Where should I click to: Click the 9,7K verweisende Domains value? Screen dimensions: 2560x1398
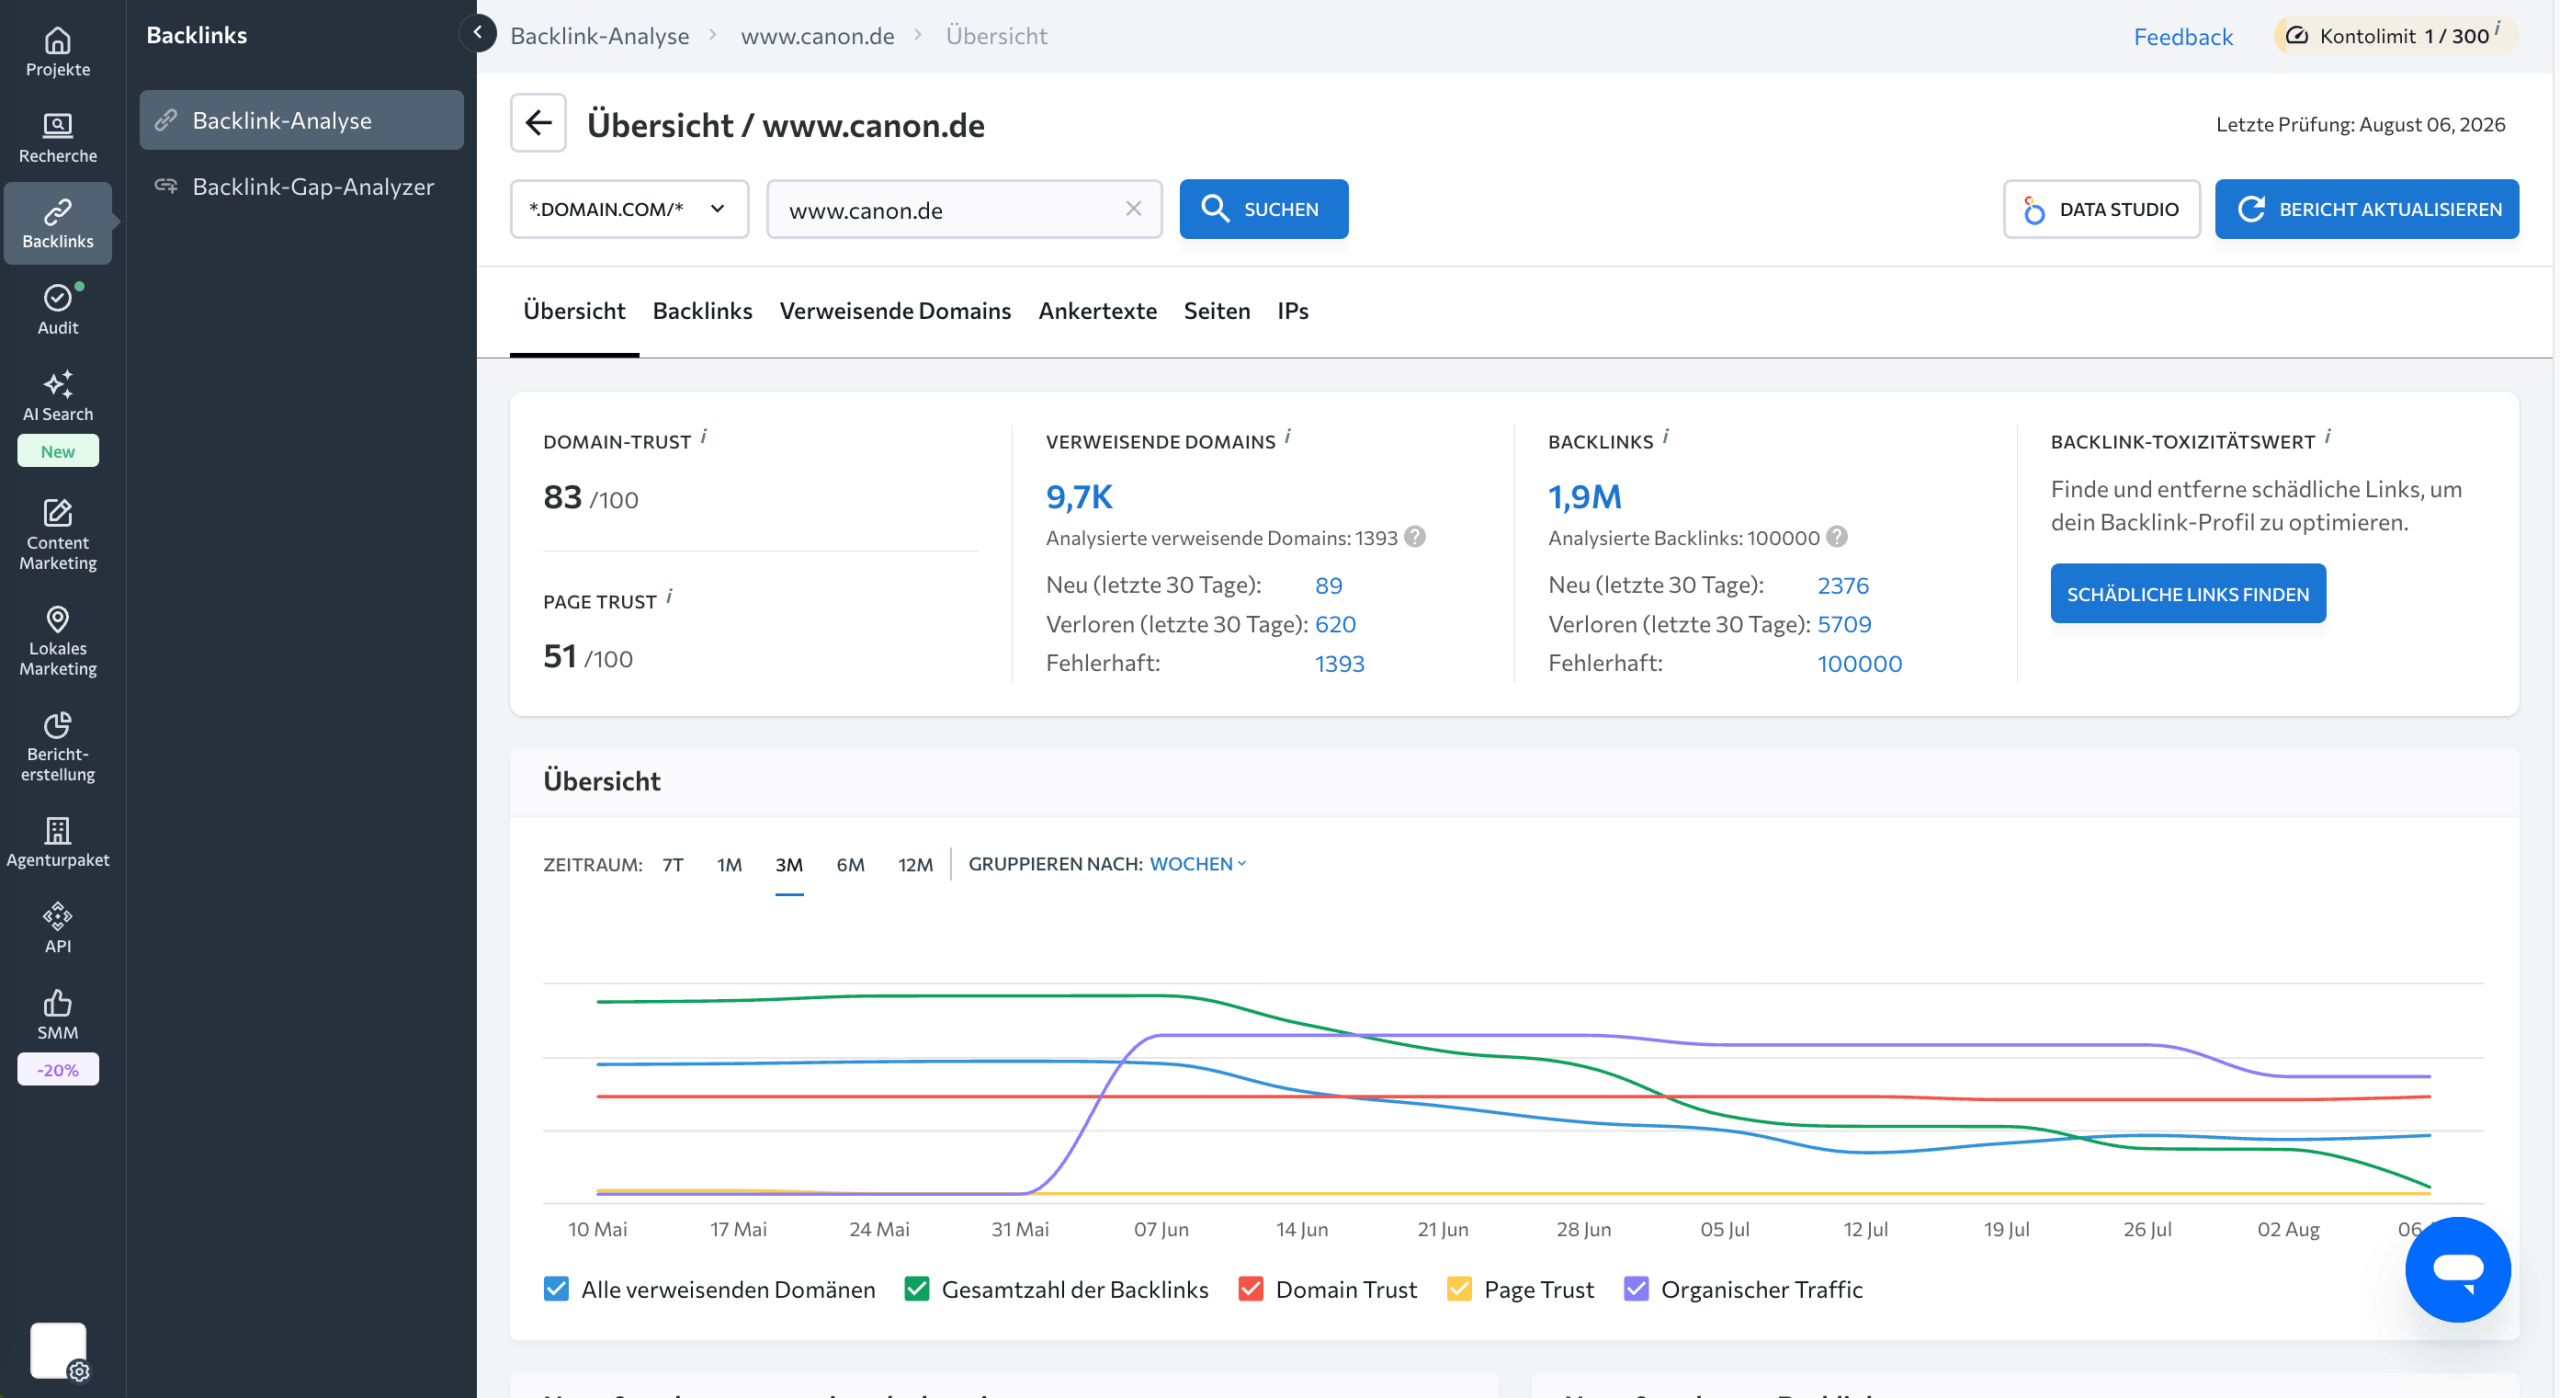tap(1079, 497)
